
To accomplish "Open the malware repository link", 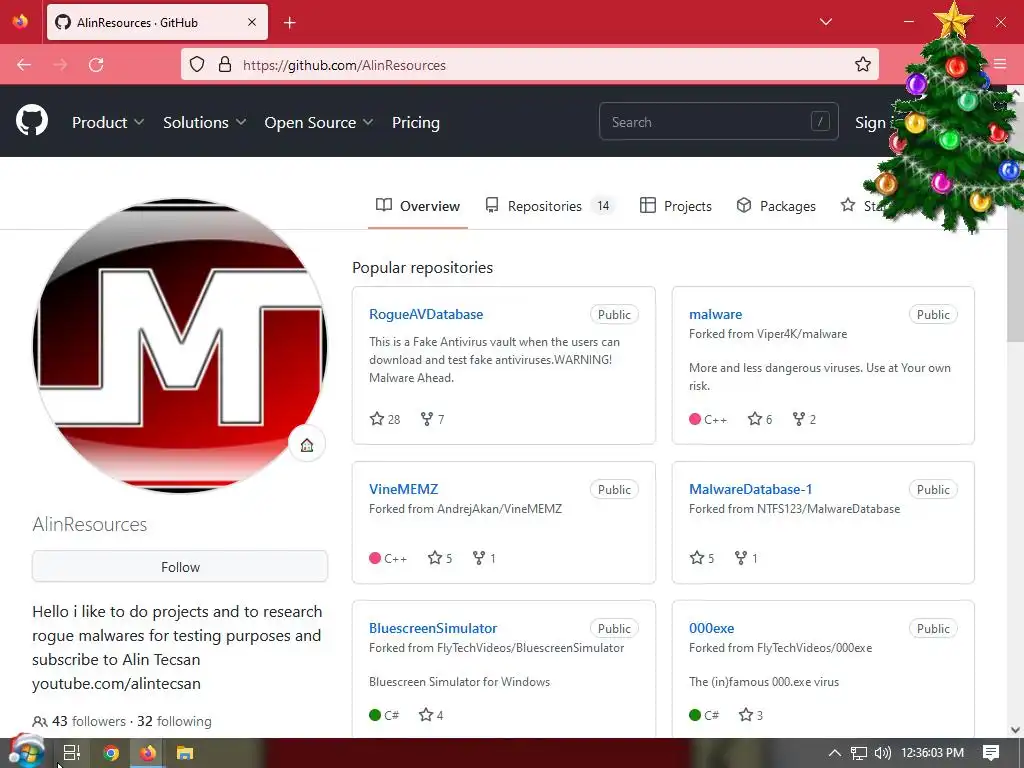I will (x=715, y=314).
